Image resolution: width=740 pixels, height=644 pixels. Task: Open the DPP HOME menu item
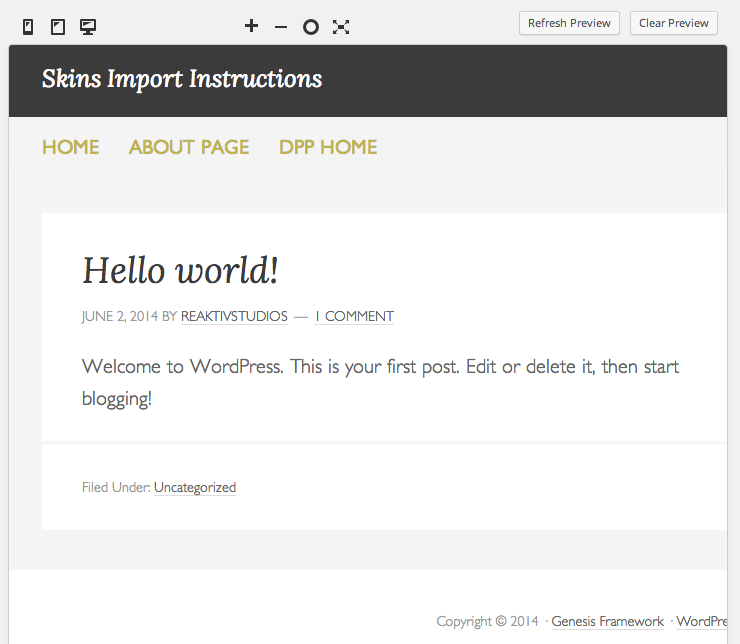point(328,147)
